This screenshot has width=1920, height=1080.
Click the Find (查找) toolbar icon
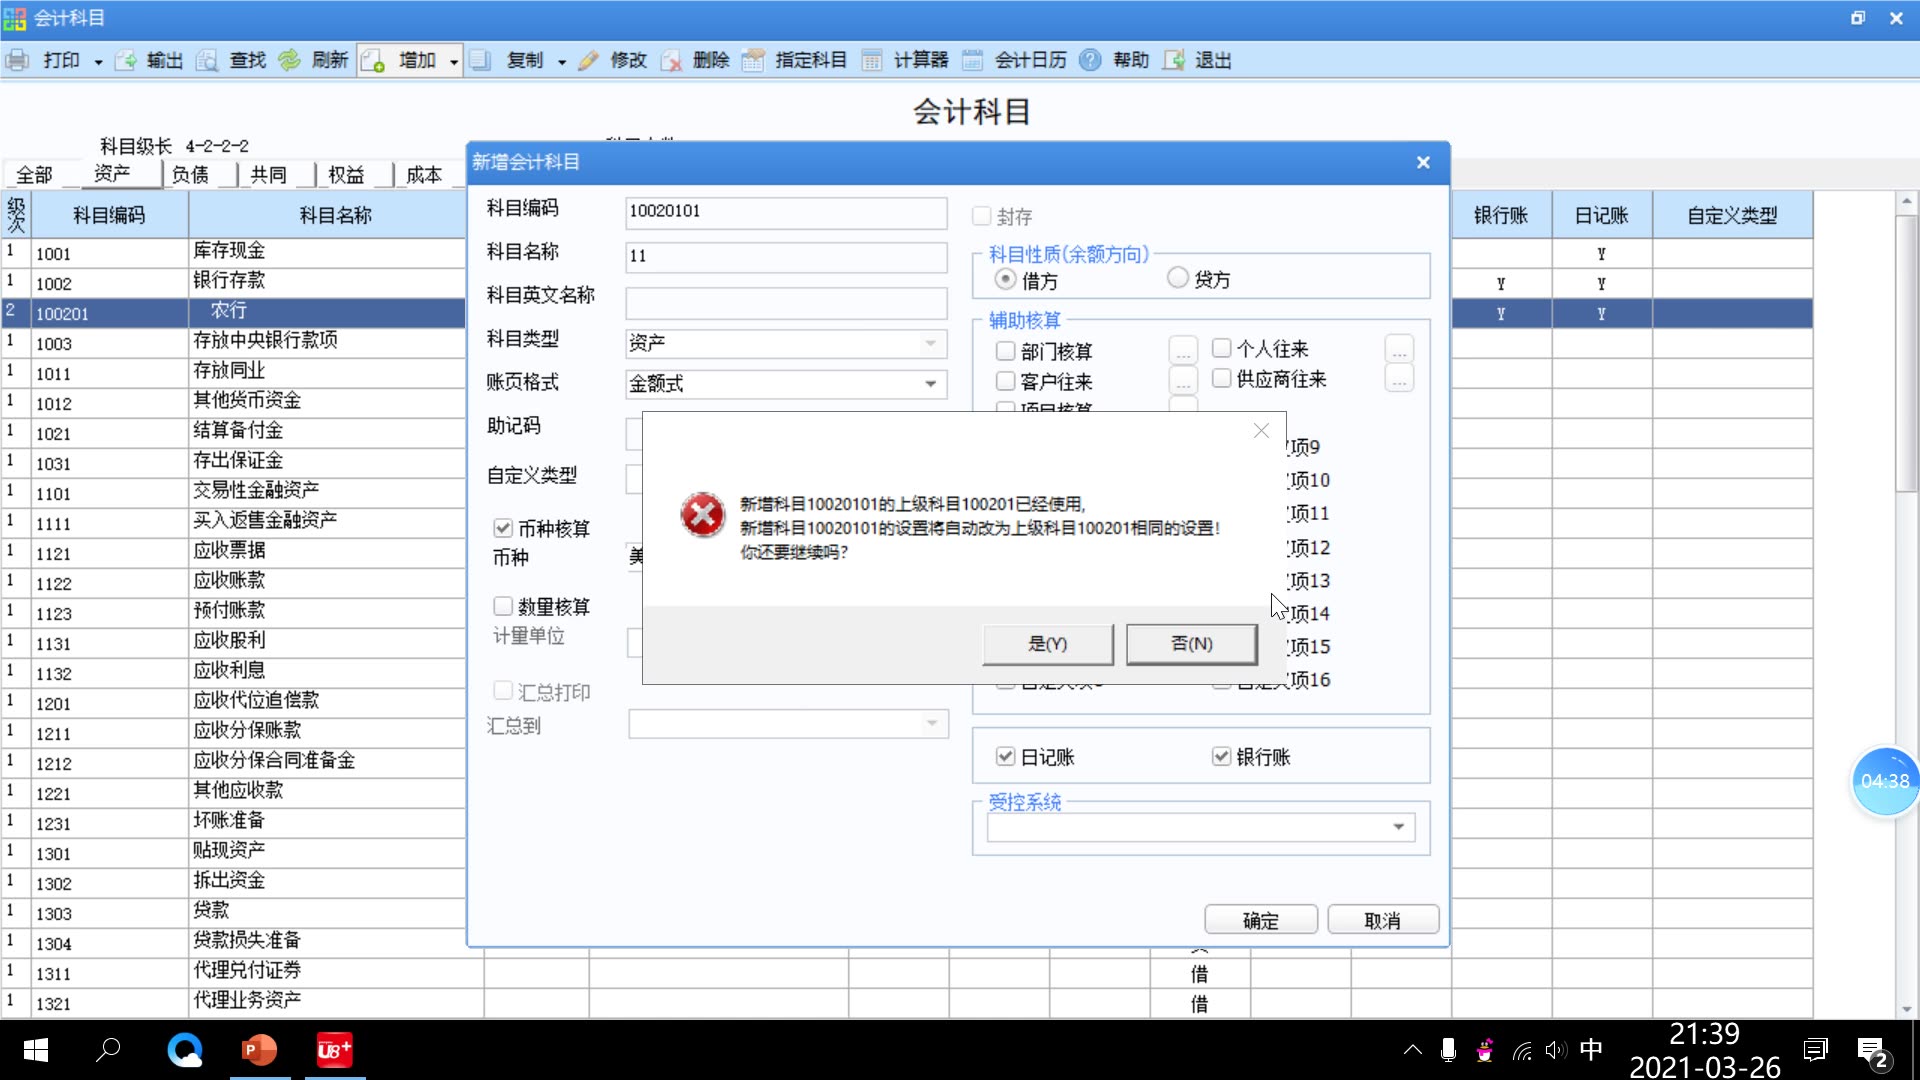click(207, 60)
